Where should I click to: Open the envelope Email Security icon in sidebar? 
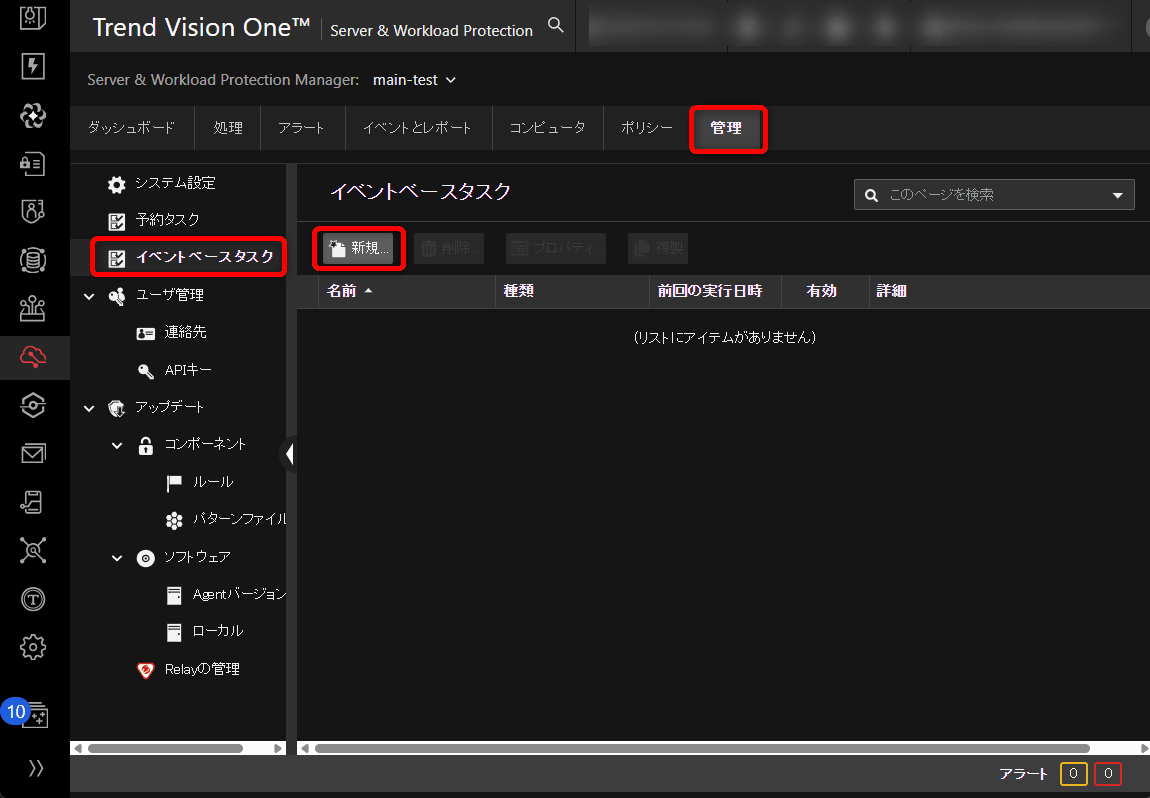click(x=33, y=453)
